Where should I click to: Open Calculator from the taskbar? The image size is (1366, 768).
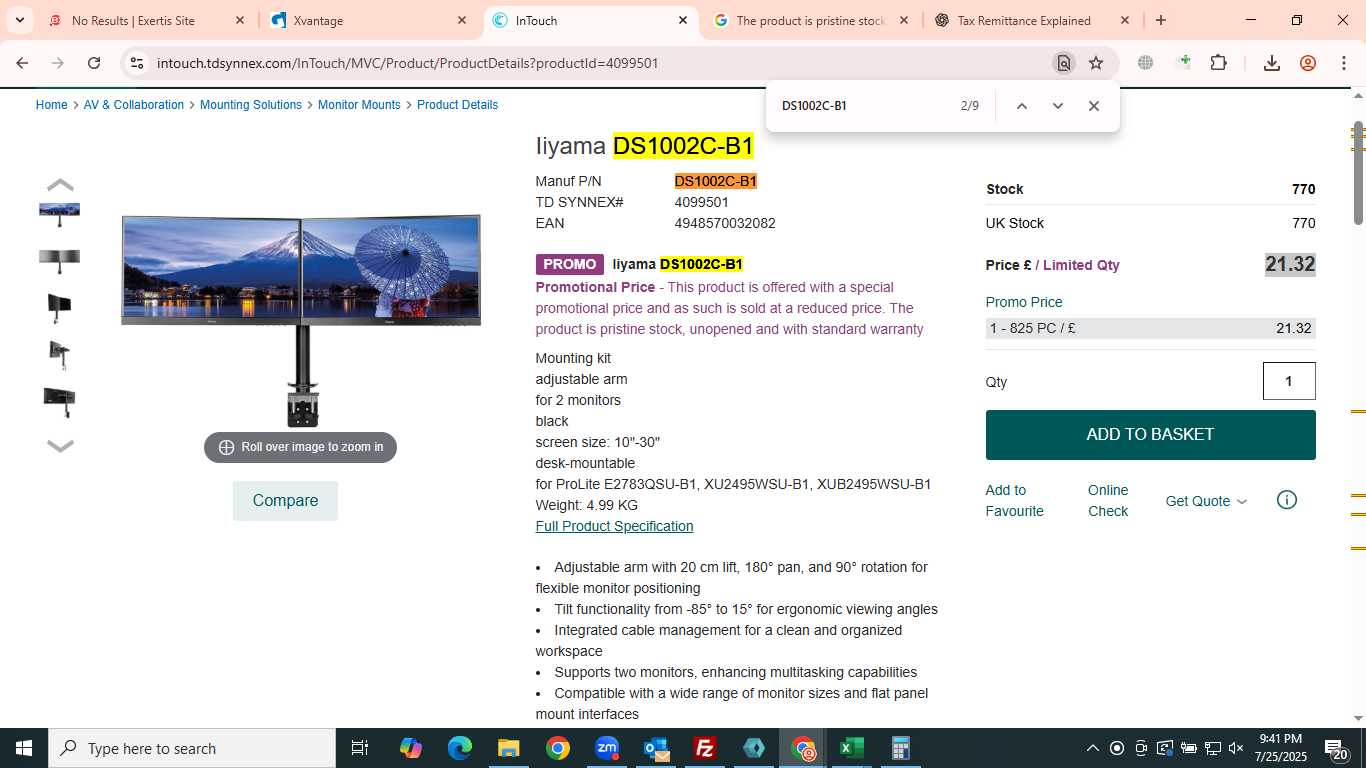point(901,748)
